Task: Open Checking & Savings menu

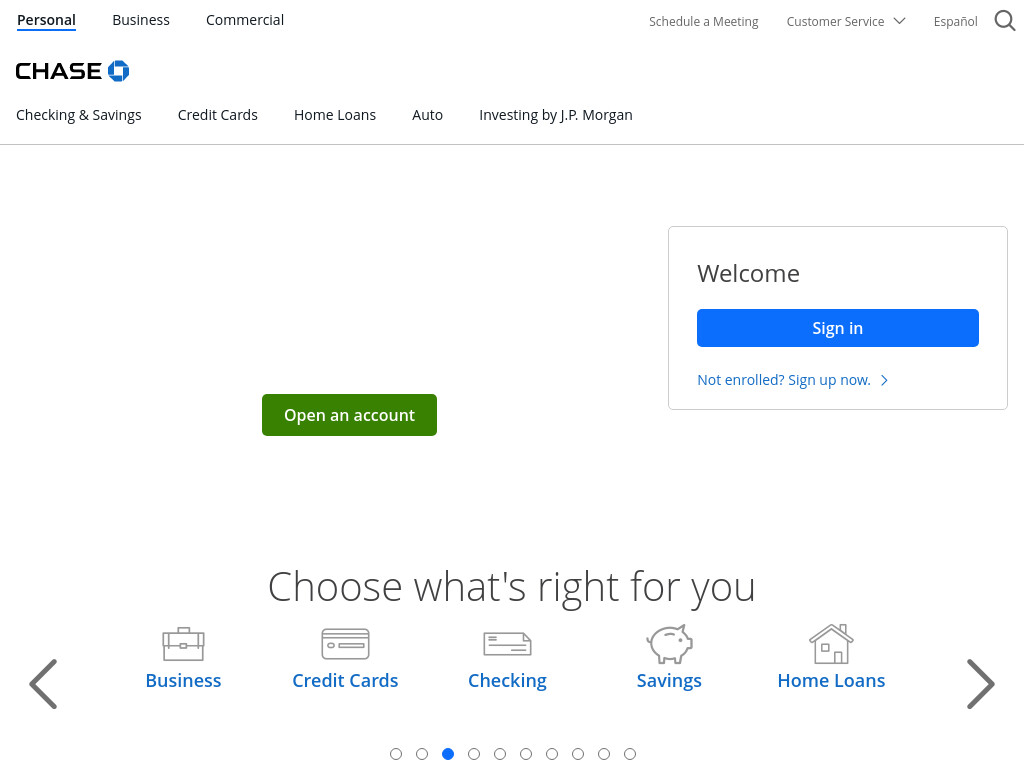Action: [x=78, y=115]
